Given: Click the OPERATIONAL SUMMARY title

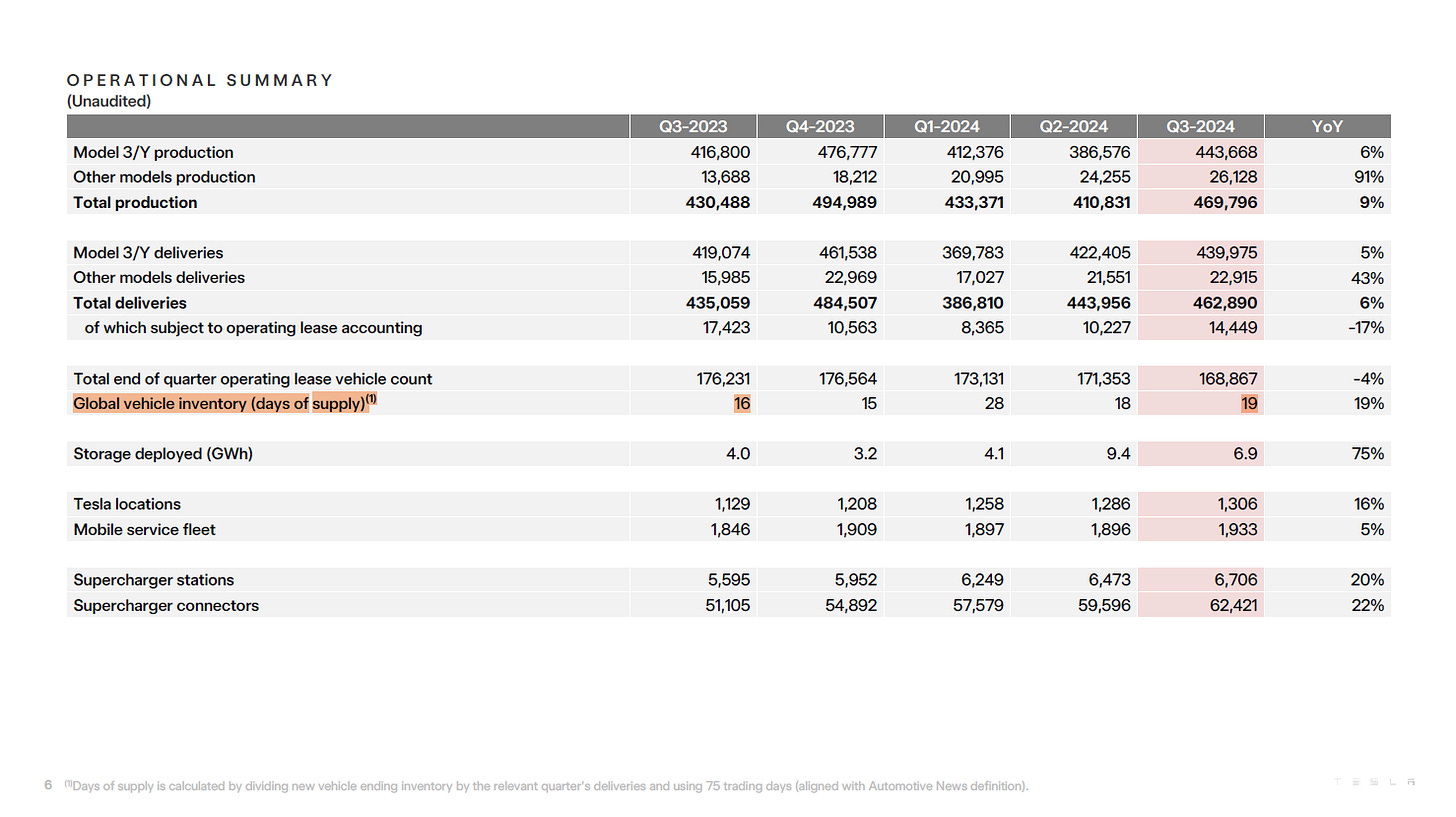Looking at the screenshot, I should click(x=200, y=80).
